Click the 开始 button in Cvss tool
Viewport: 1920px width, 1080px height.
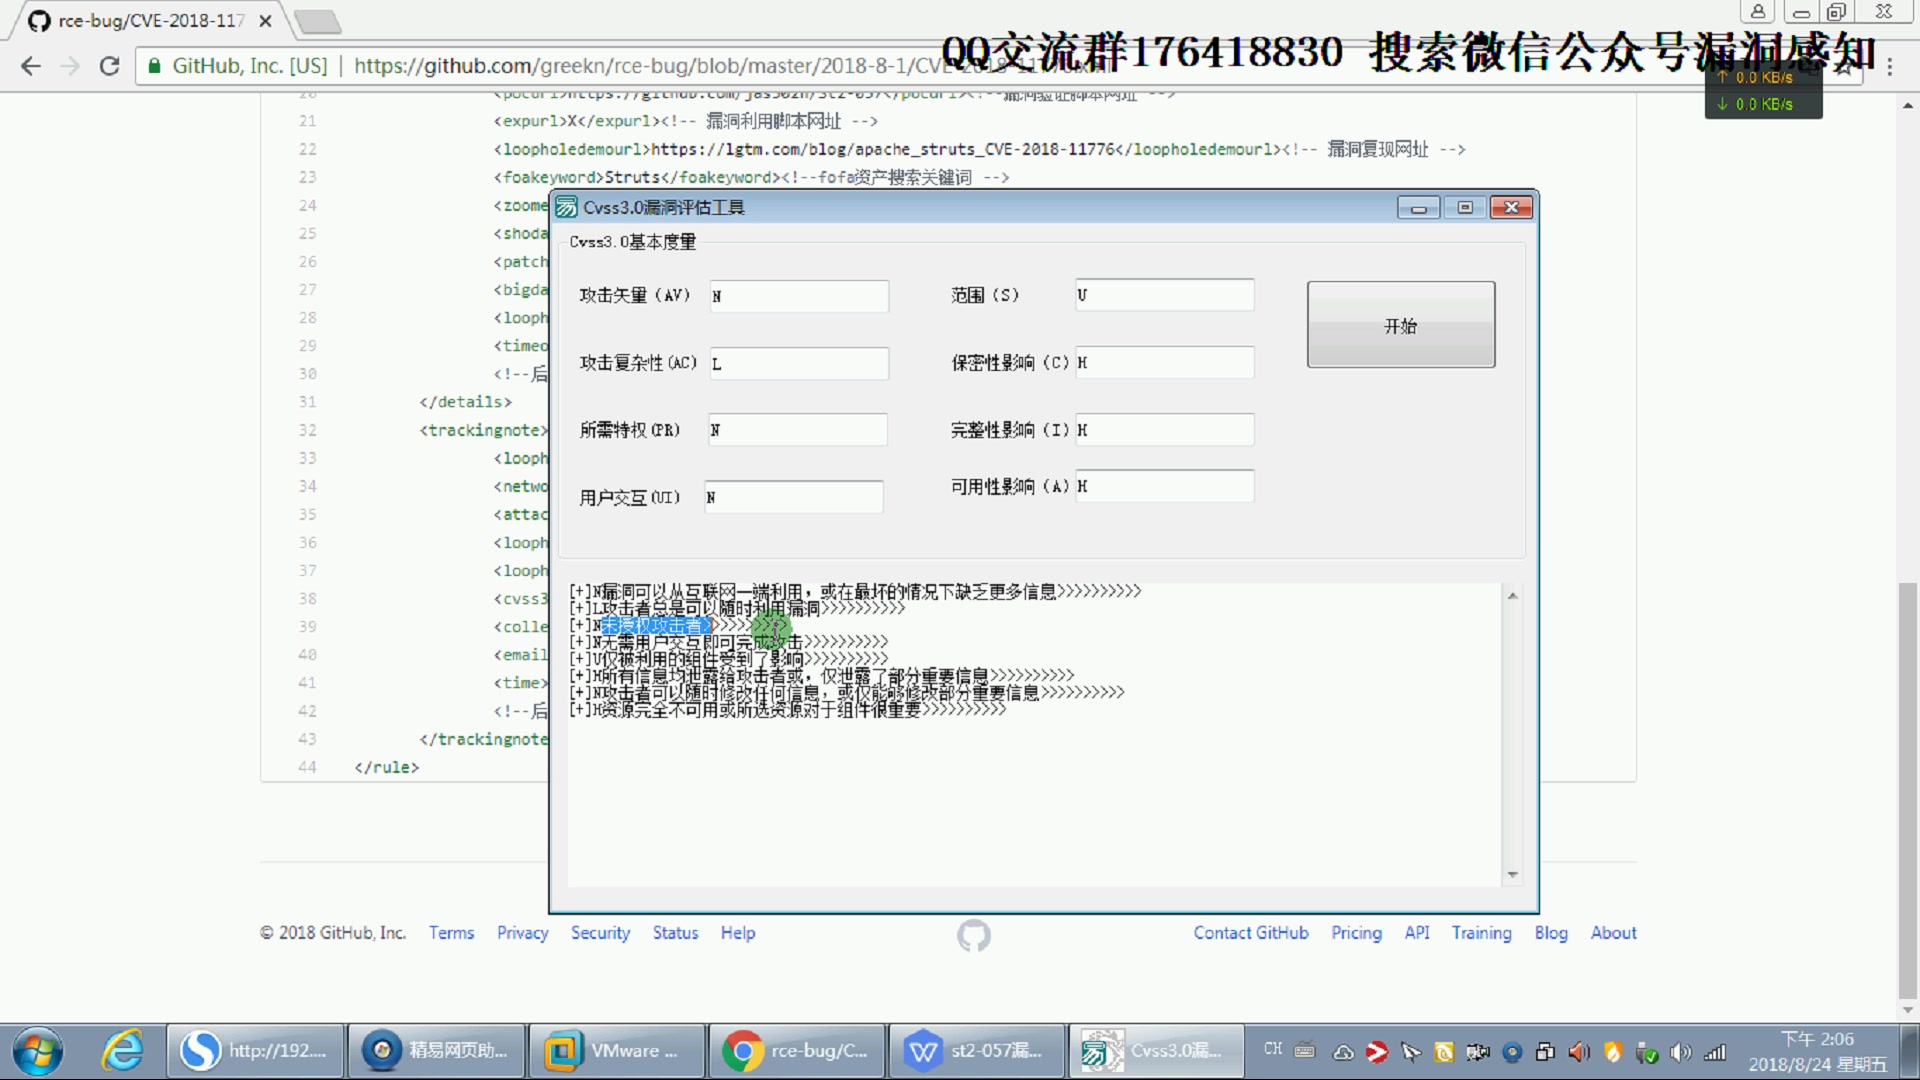[1400, 325]
